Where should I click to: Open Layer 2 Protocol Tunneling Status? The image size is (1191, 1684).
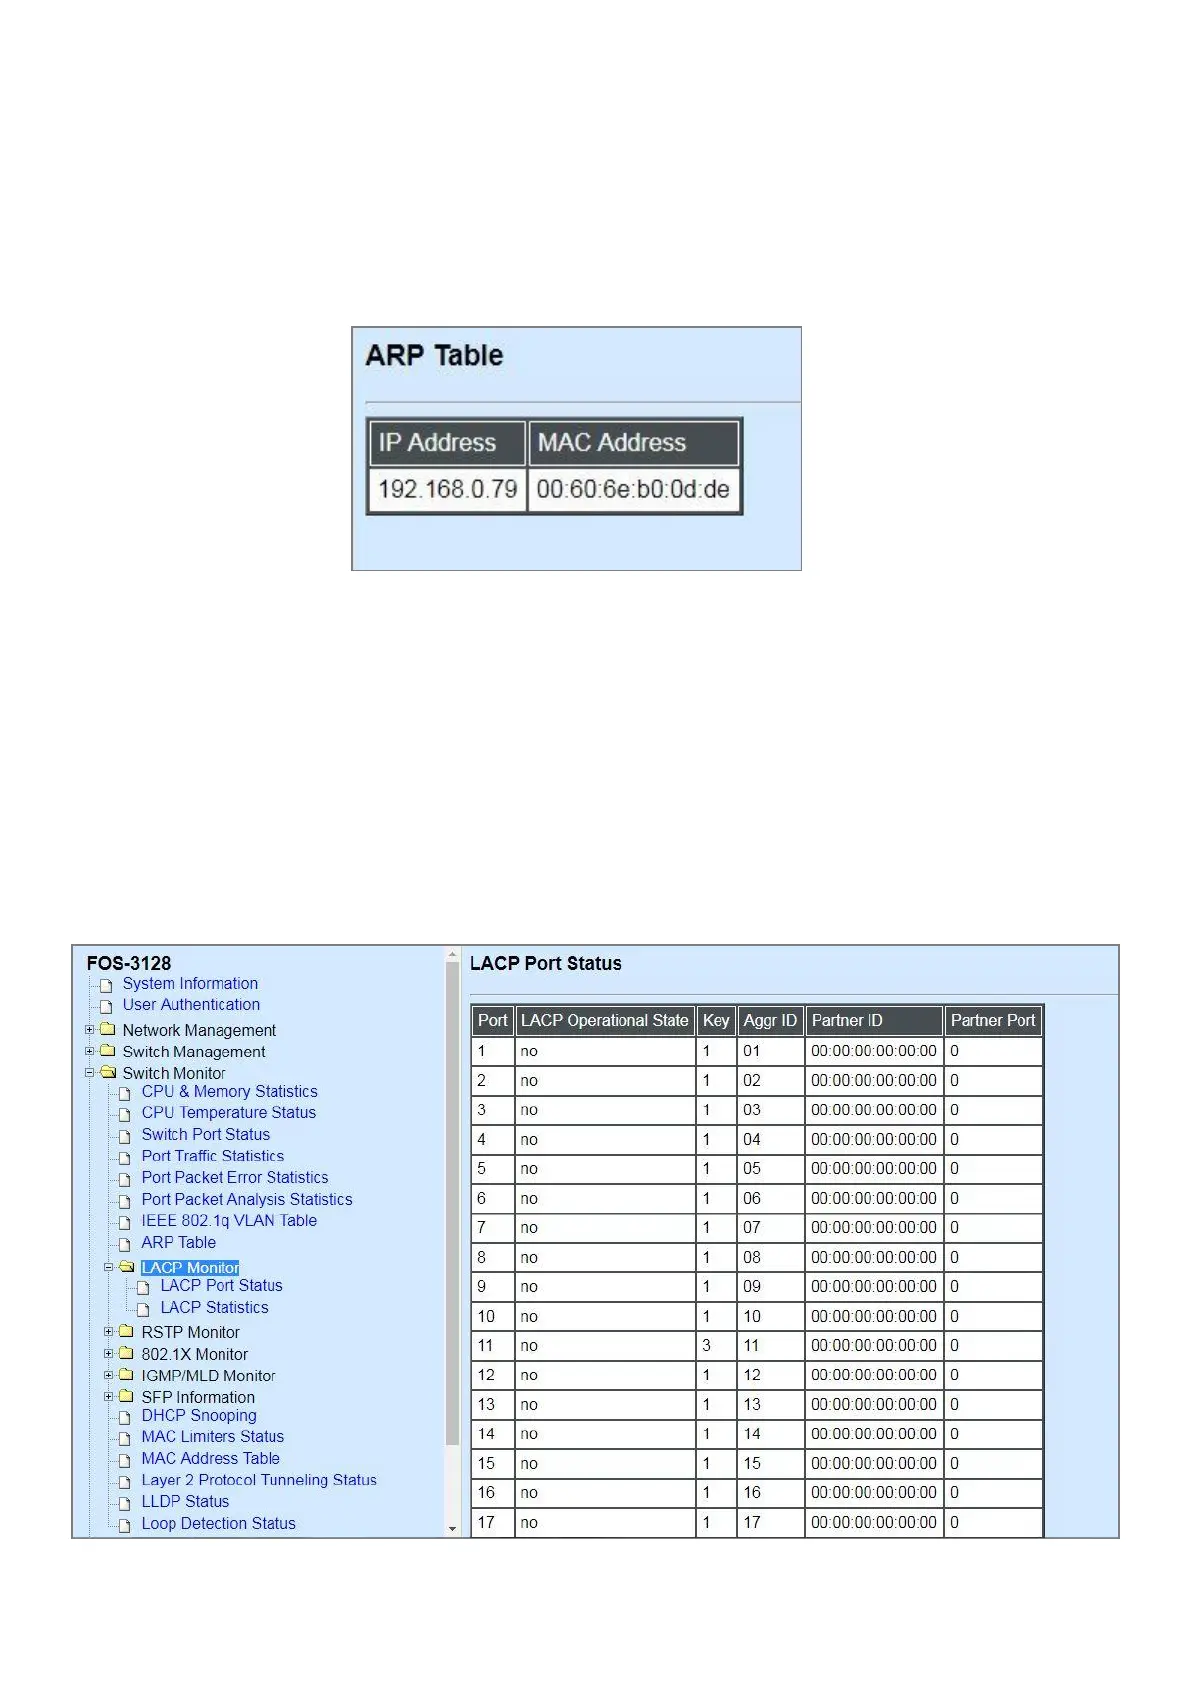(259, 1480)
